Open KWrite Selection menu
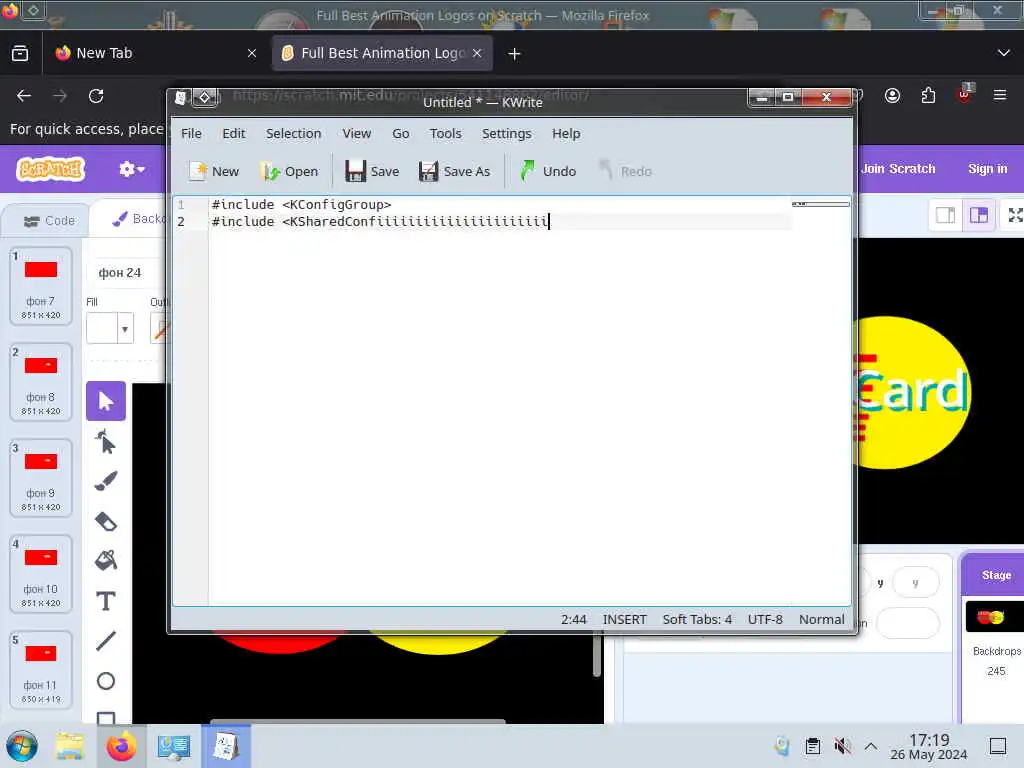This screenshot has width=1024, height=768. 293,133
